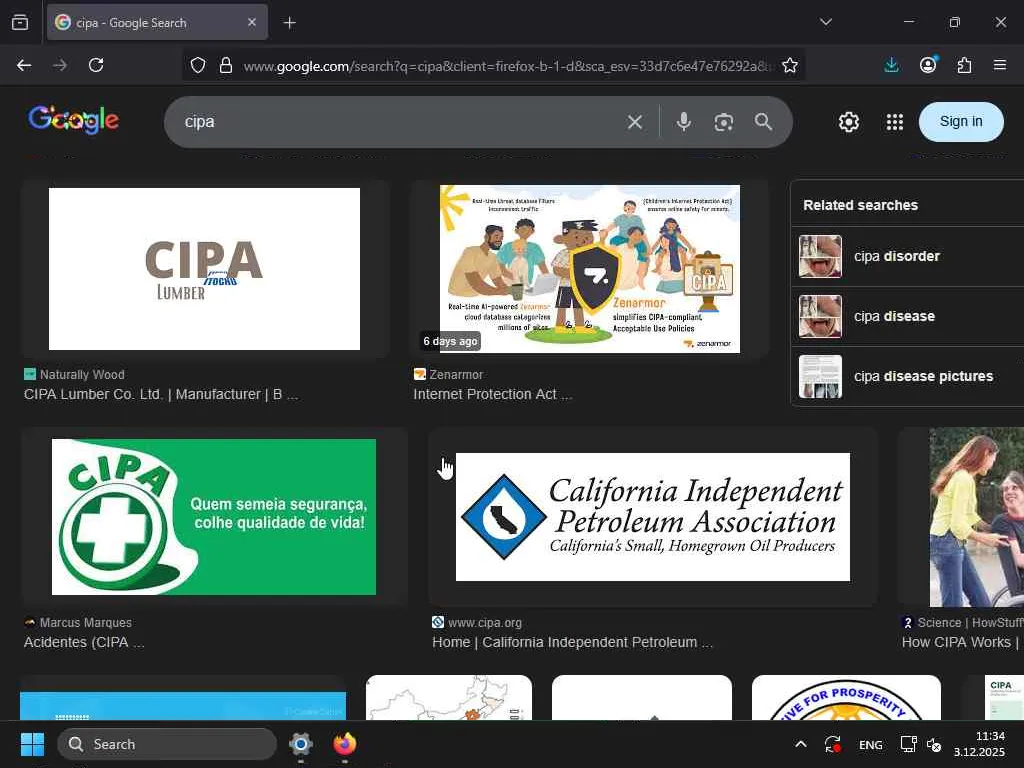Viewport: 1024px width, 768px height.
Task: Open HowStuffWorks CIPA photo
Action: (976, 517)
